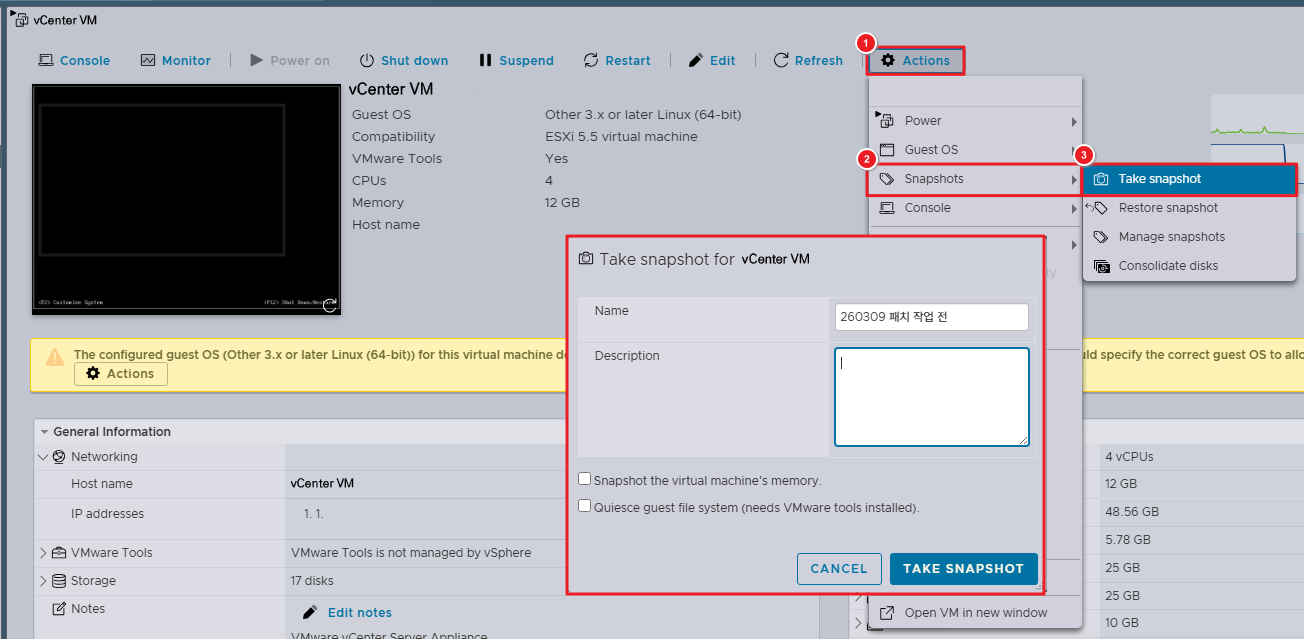The width and height of the screenshot is (1304, 639).
Task: Suspend the VM via pause icon
Action: coord(485,60)
